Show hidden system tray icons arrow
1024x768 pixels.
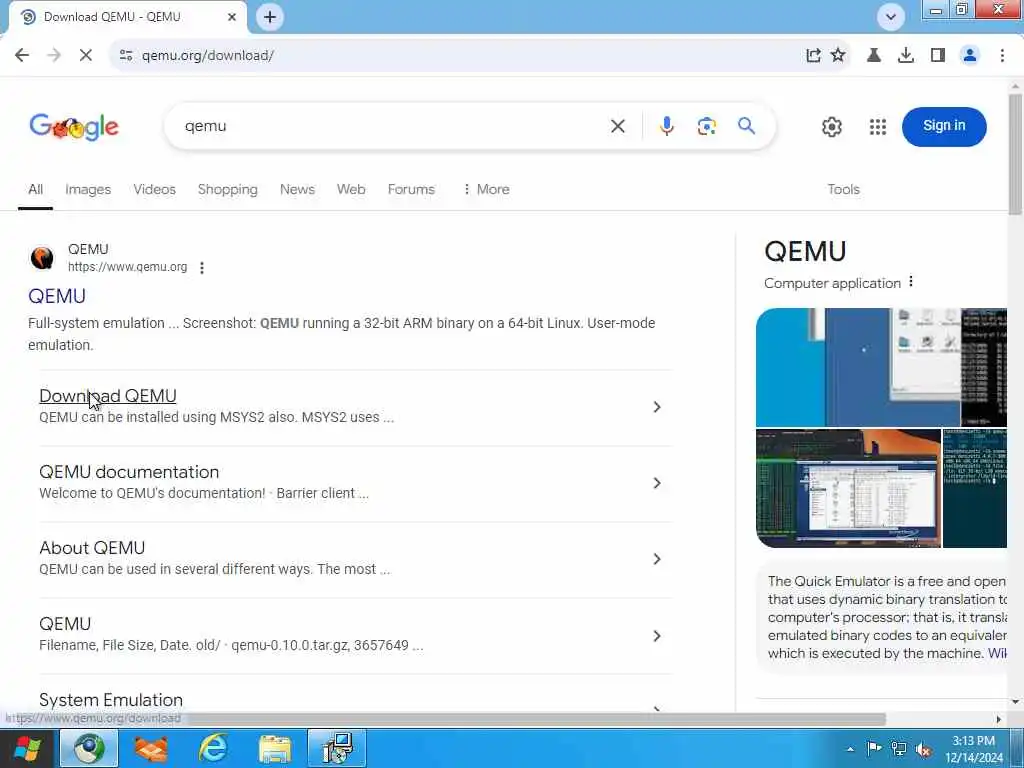click(x=850, y=749)
